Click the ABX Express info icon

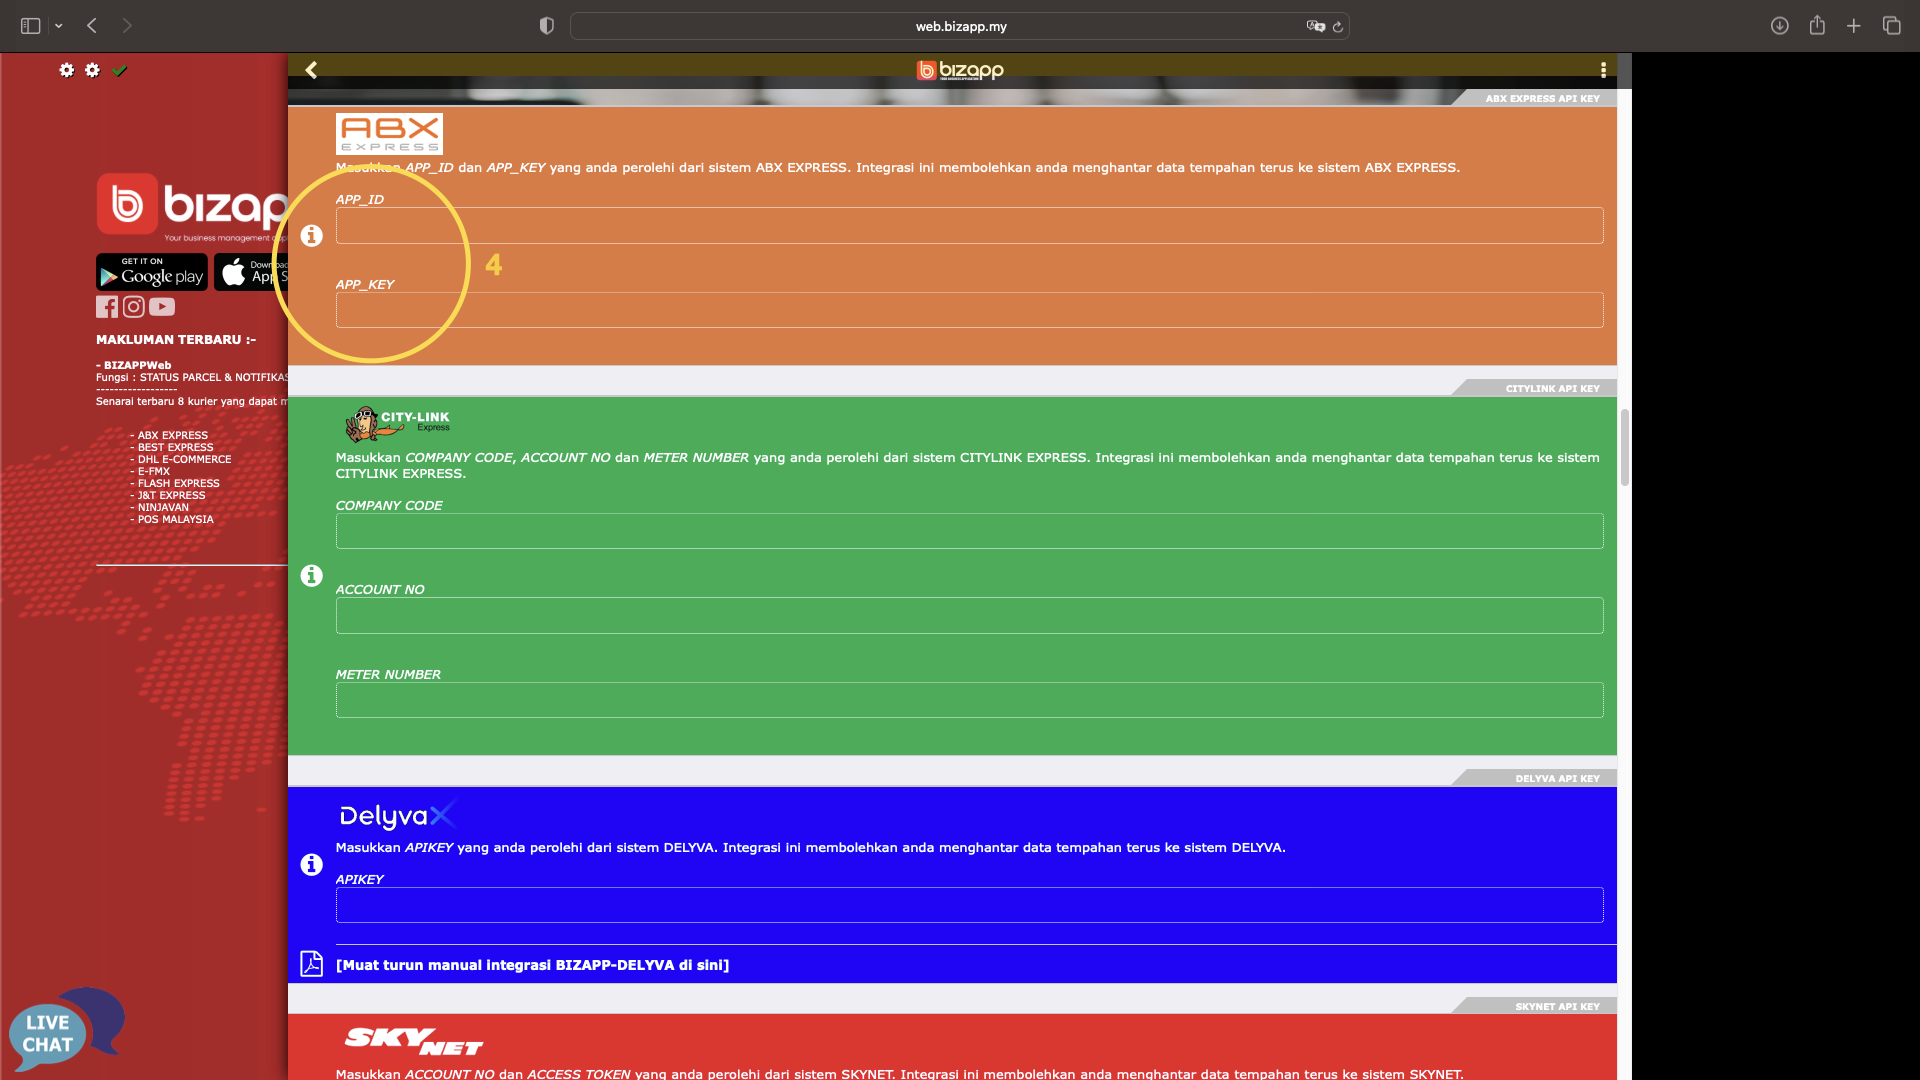(312, 236)
